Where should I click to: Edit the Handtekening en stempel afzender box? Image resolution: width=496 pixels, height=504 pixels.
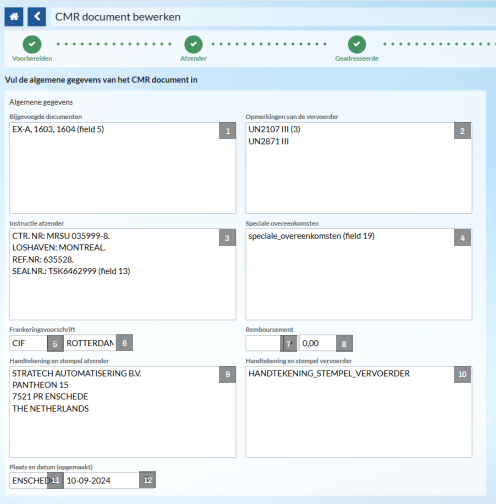(x=123, y=412)
